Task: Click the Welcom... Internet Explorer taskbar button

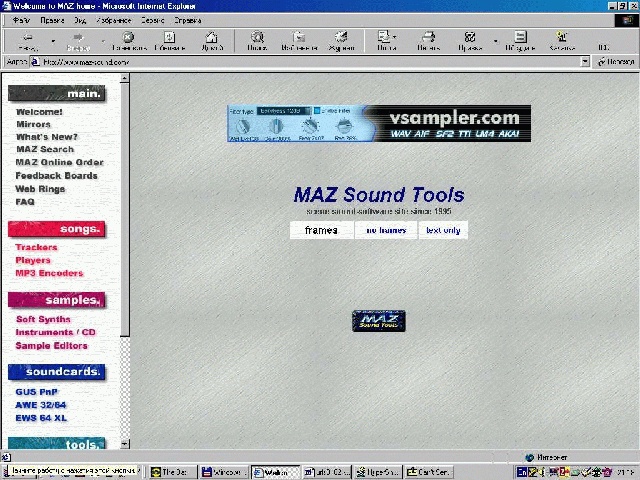Action: (275, 472)
